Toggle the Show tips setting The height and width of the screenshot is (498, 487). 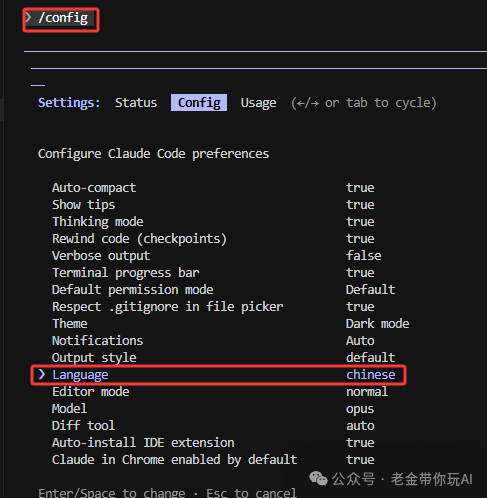tap(213, 205)
